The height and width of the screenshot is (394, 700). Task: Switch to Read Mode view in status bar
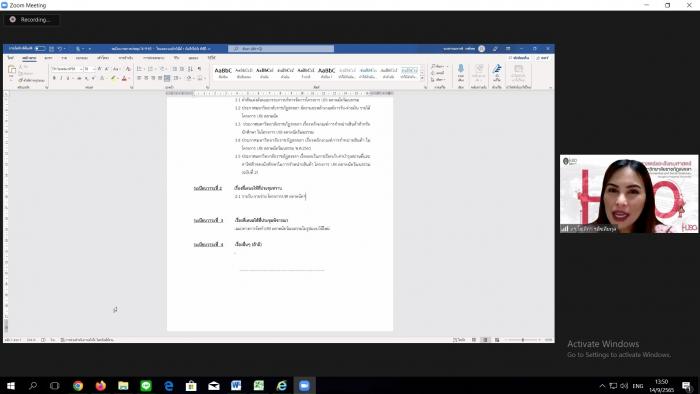(474, 340)
